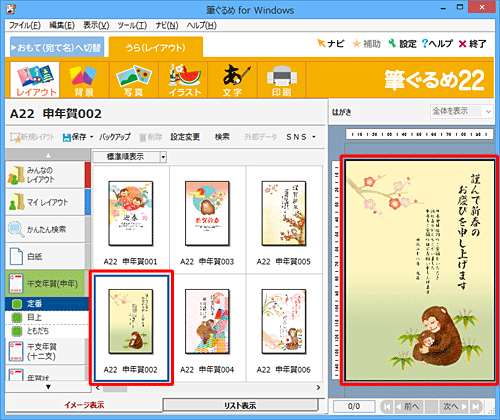
Task: Select the うら(レイアウト) tab
Action: tap(156, 48)
